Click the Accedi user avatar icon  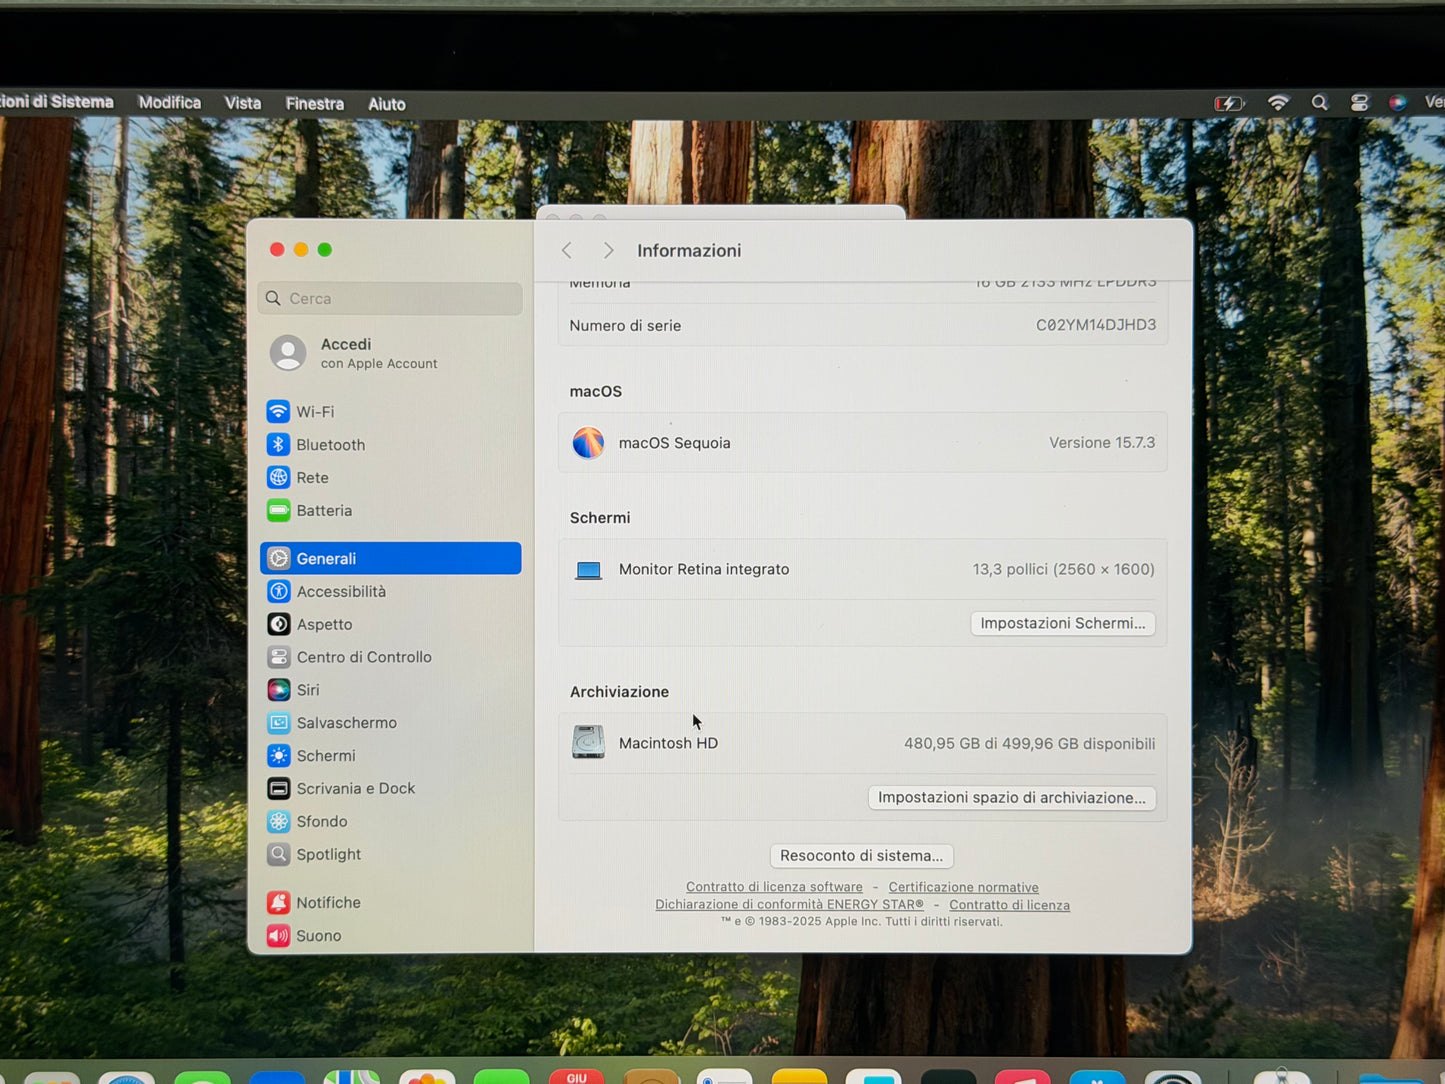click(x=288, y=353)
